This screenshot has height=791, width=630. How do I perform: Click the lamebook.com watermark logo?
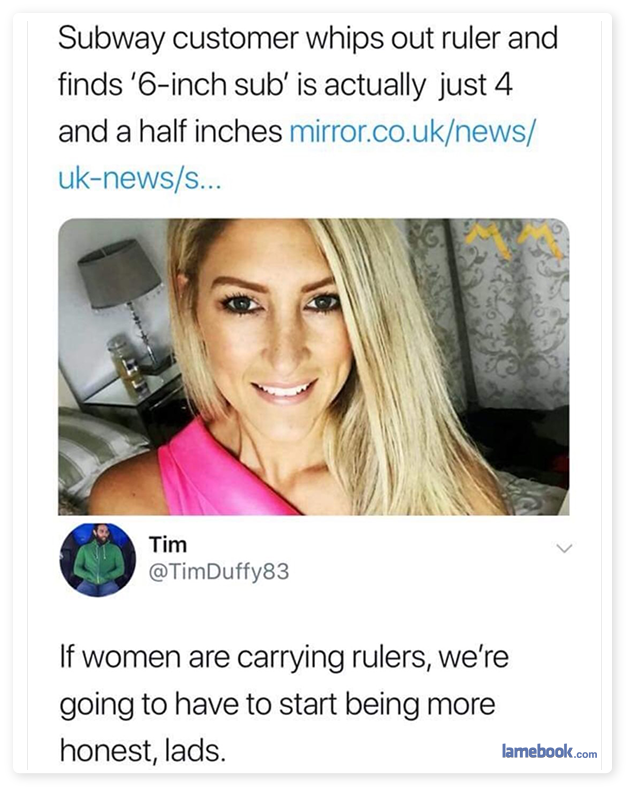549,751
